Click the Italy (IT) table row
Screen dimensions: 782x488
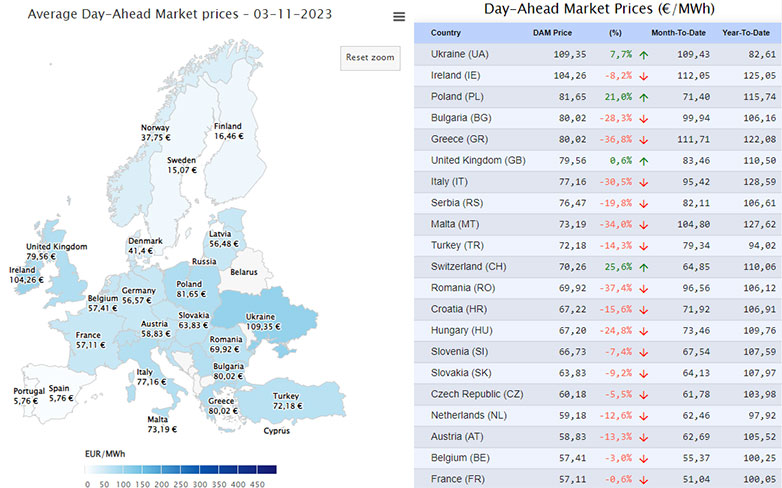click(597, 183)
